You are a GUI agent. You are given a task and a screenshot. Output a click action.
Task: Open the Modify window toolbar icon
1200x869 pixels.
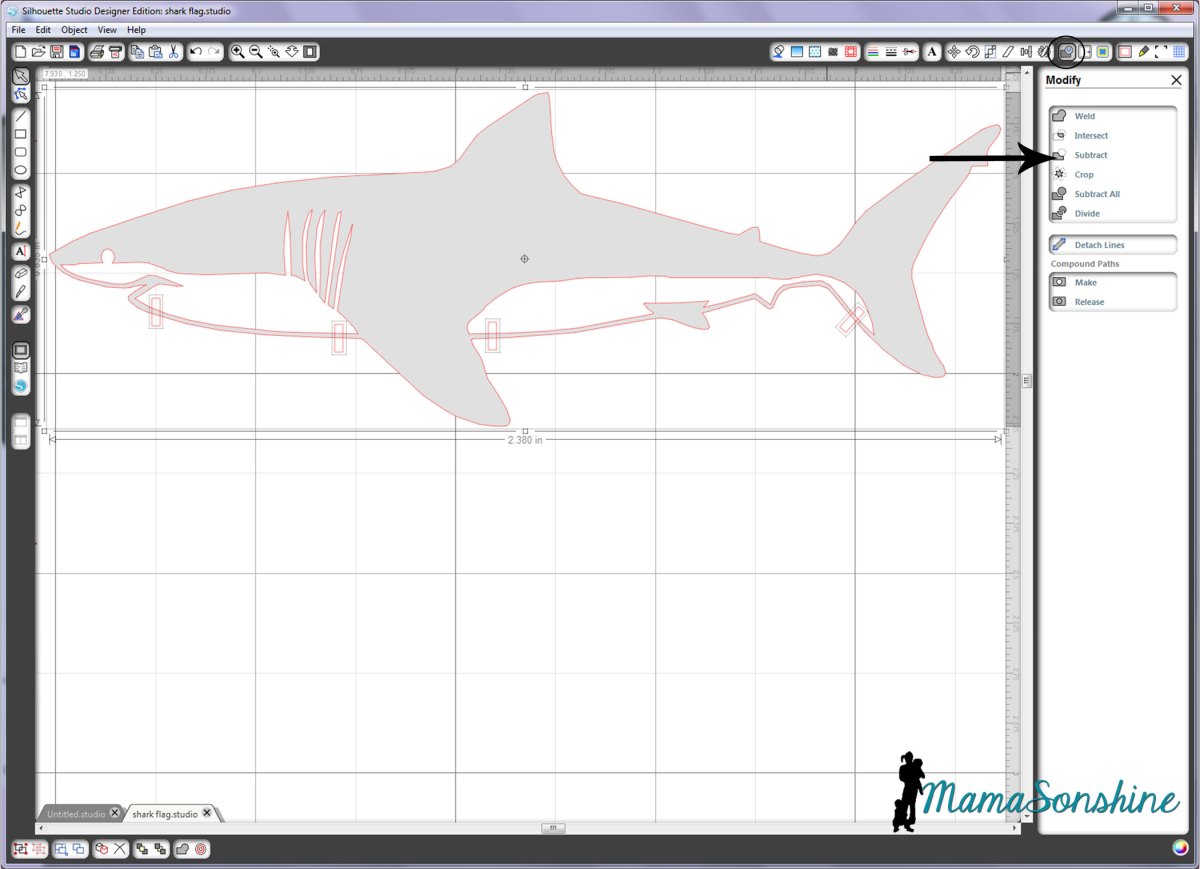[1067, 51]
